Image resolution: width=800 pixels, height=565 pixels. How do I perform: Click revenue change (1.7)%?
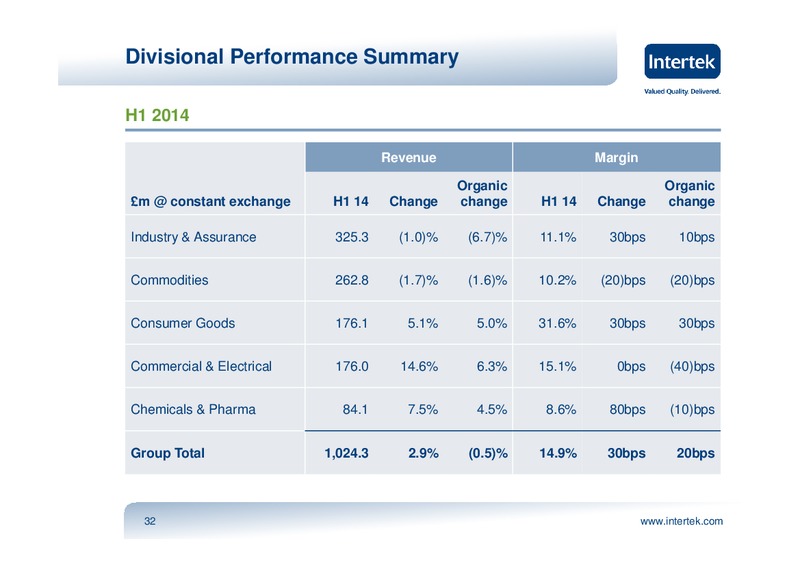coord(418,280)
